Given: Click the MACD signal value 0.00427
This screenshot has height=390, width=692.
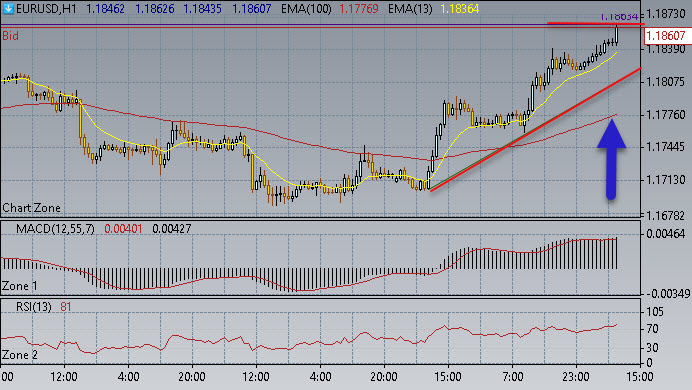Looking at the screenshot, I should coord(172,229).
